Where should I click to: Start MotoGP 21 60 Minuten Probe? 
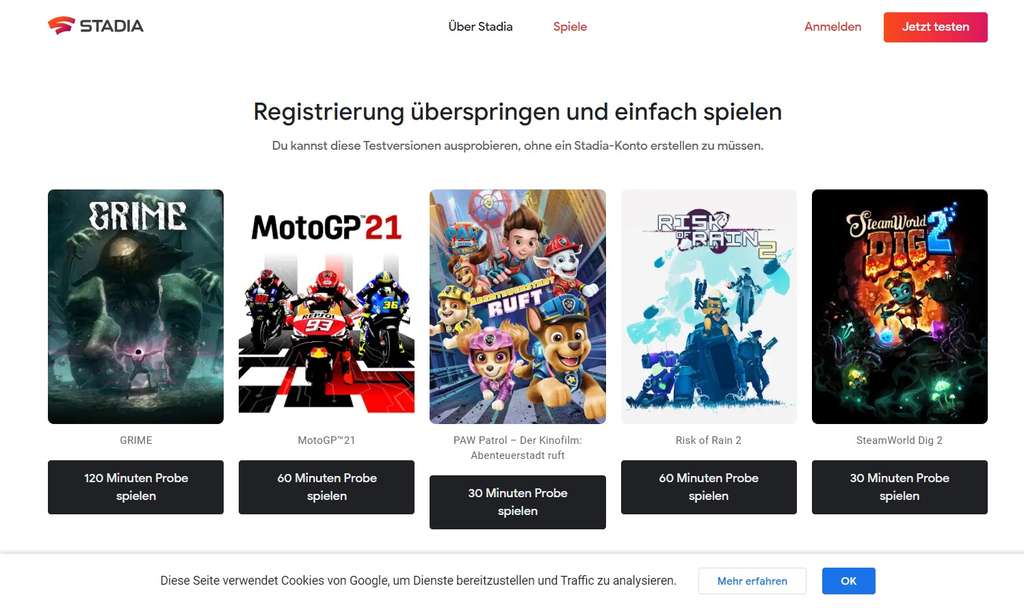click(327, 487)
